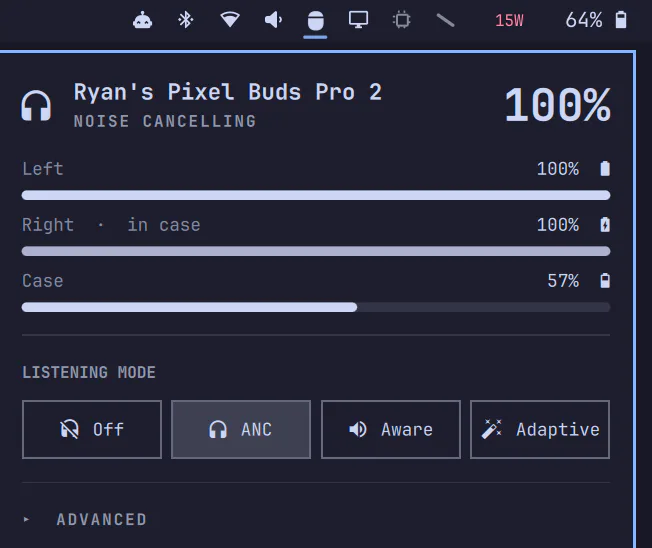652x548 pixels.
Task: Open the CPU chip icon
Action: [402, 20]
